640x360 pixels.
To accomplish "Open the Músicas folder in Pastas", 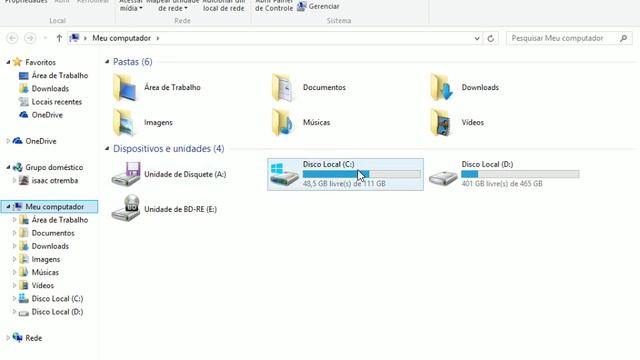I will click(x=301, y=122).
